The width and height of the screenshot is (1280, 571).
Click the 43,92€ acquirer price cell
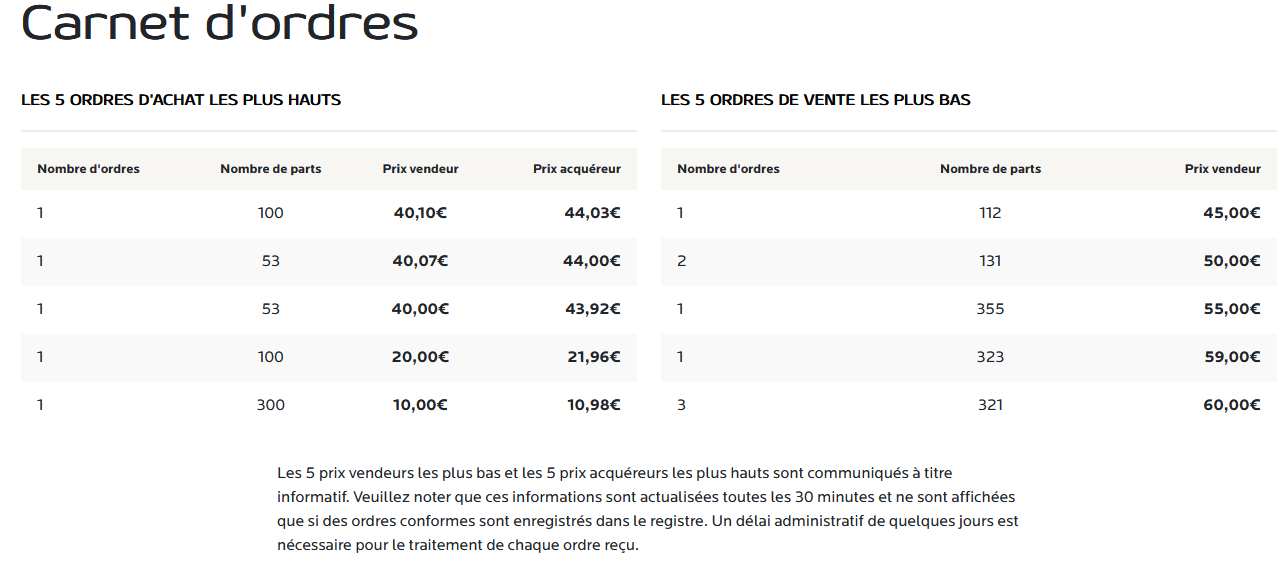(x=593, y=309)
